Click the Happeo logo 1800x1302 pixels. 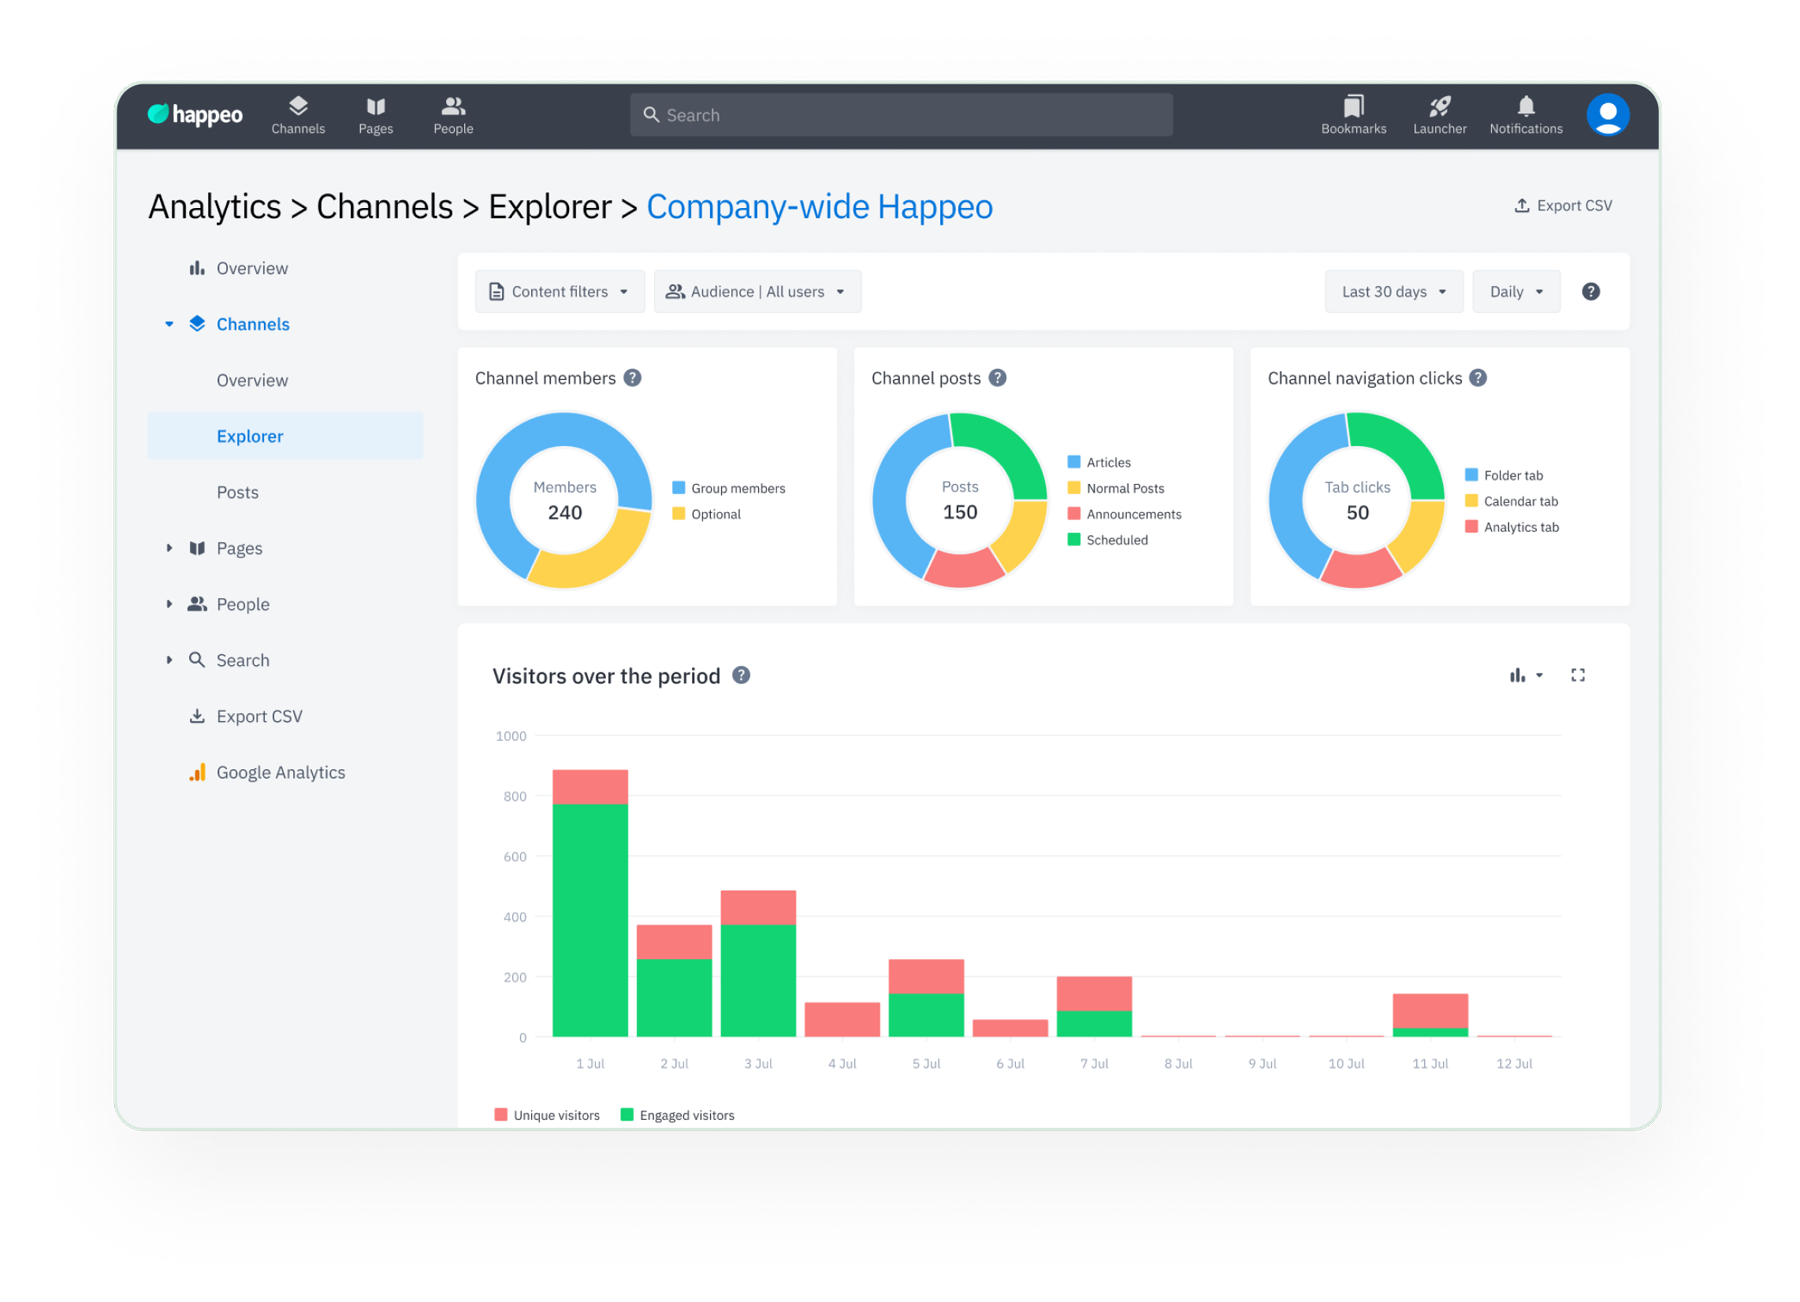click(x=195, y=115)
